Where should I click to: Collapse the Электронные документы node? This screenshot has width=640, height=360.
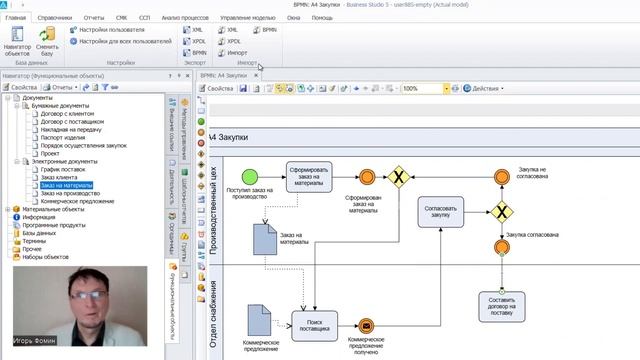[x=17, y=162]
